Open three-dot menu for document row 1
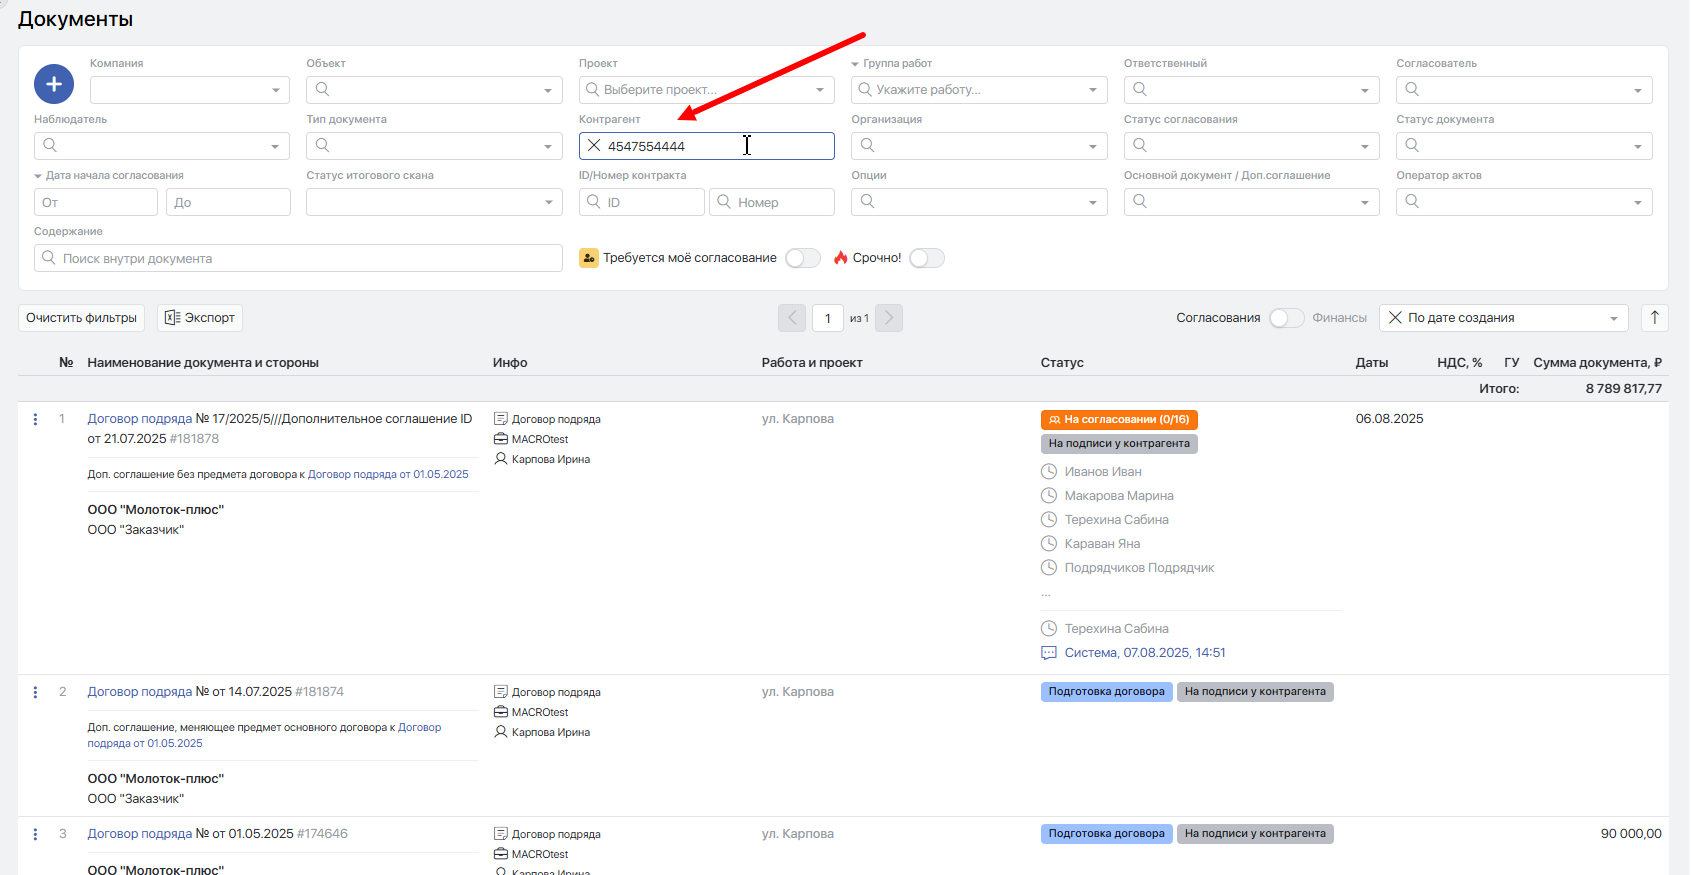Viewport: 1691px width, 875px height. pyautogui.click(x=35, y=420)
